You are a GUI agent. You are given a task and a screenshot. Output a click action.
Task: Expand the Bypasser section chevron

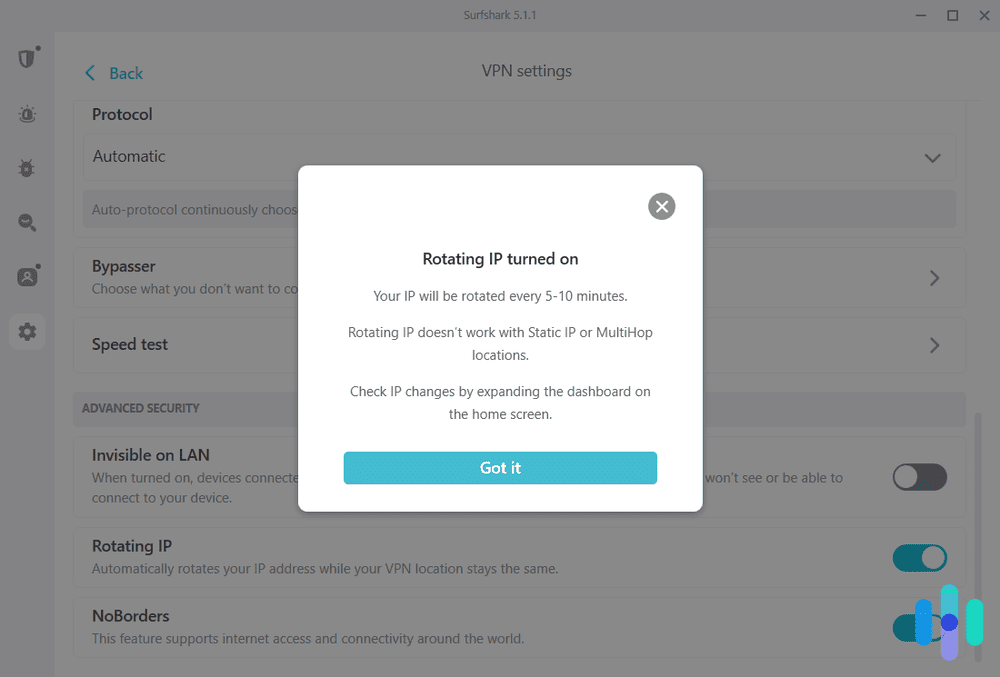click(934, 277)
